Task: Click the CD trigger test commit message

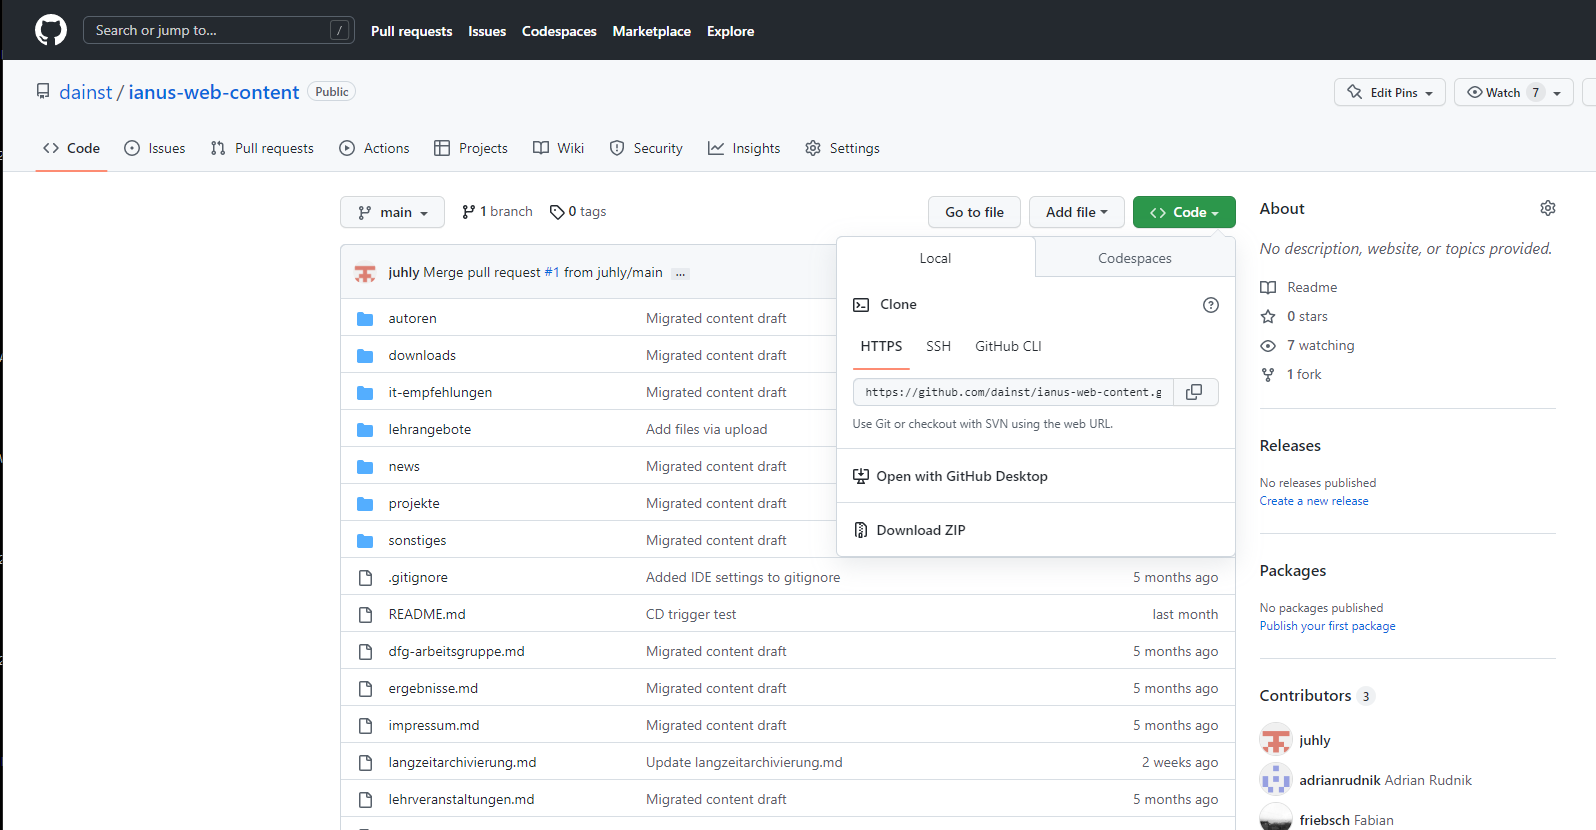Action: click(x=691, y=614)
